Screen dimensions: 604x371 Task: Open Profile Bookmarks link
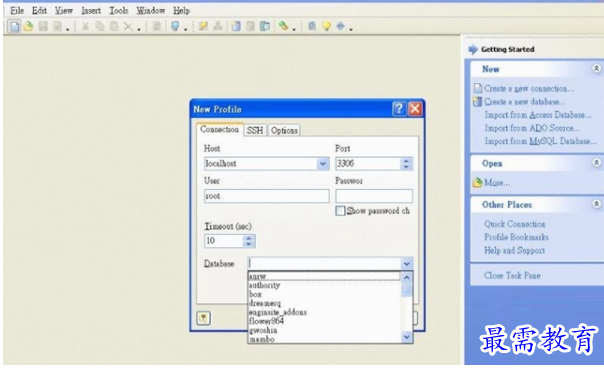[516, 237]
